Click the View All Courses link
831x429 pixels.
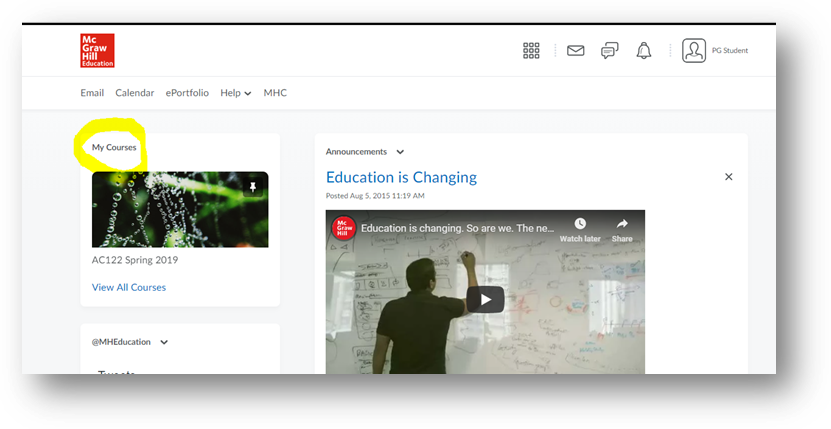pos(129,287)
